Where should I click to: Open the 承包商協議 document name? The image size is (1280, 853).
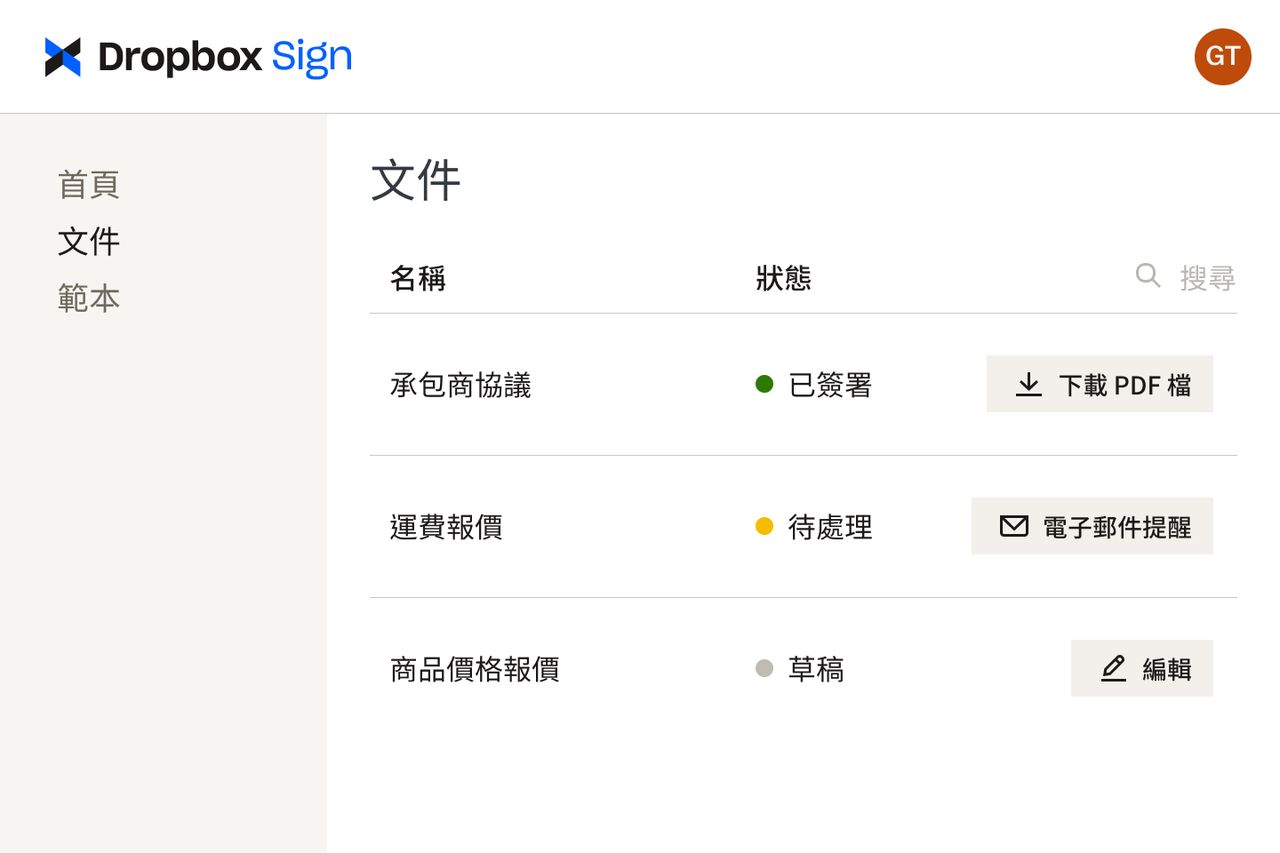tap(459, 384)
